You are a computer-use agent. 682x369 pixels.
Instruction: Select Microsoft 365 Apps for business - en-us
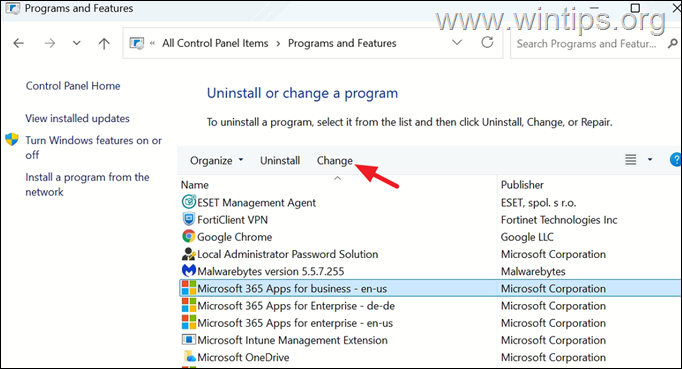coord(292,288)
